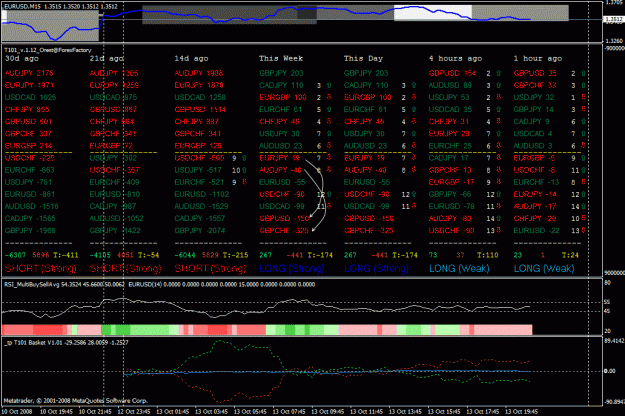The image size is (625, 416).
Task: Click the T:24 total under 1 hour ago
Action: click(570, 255)
